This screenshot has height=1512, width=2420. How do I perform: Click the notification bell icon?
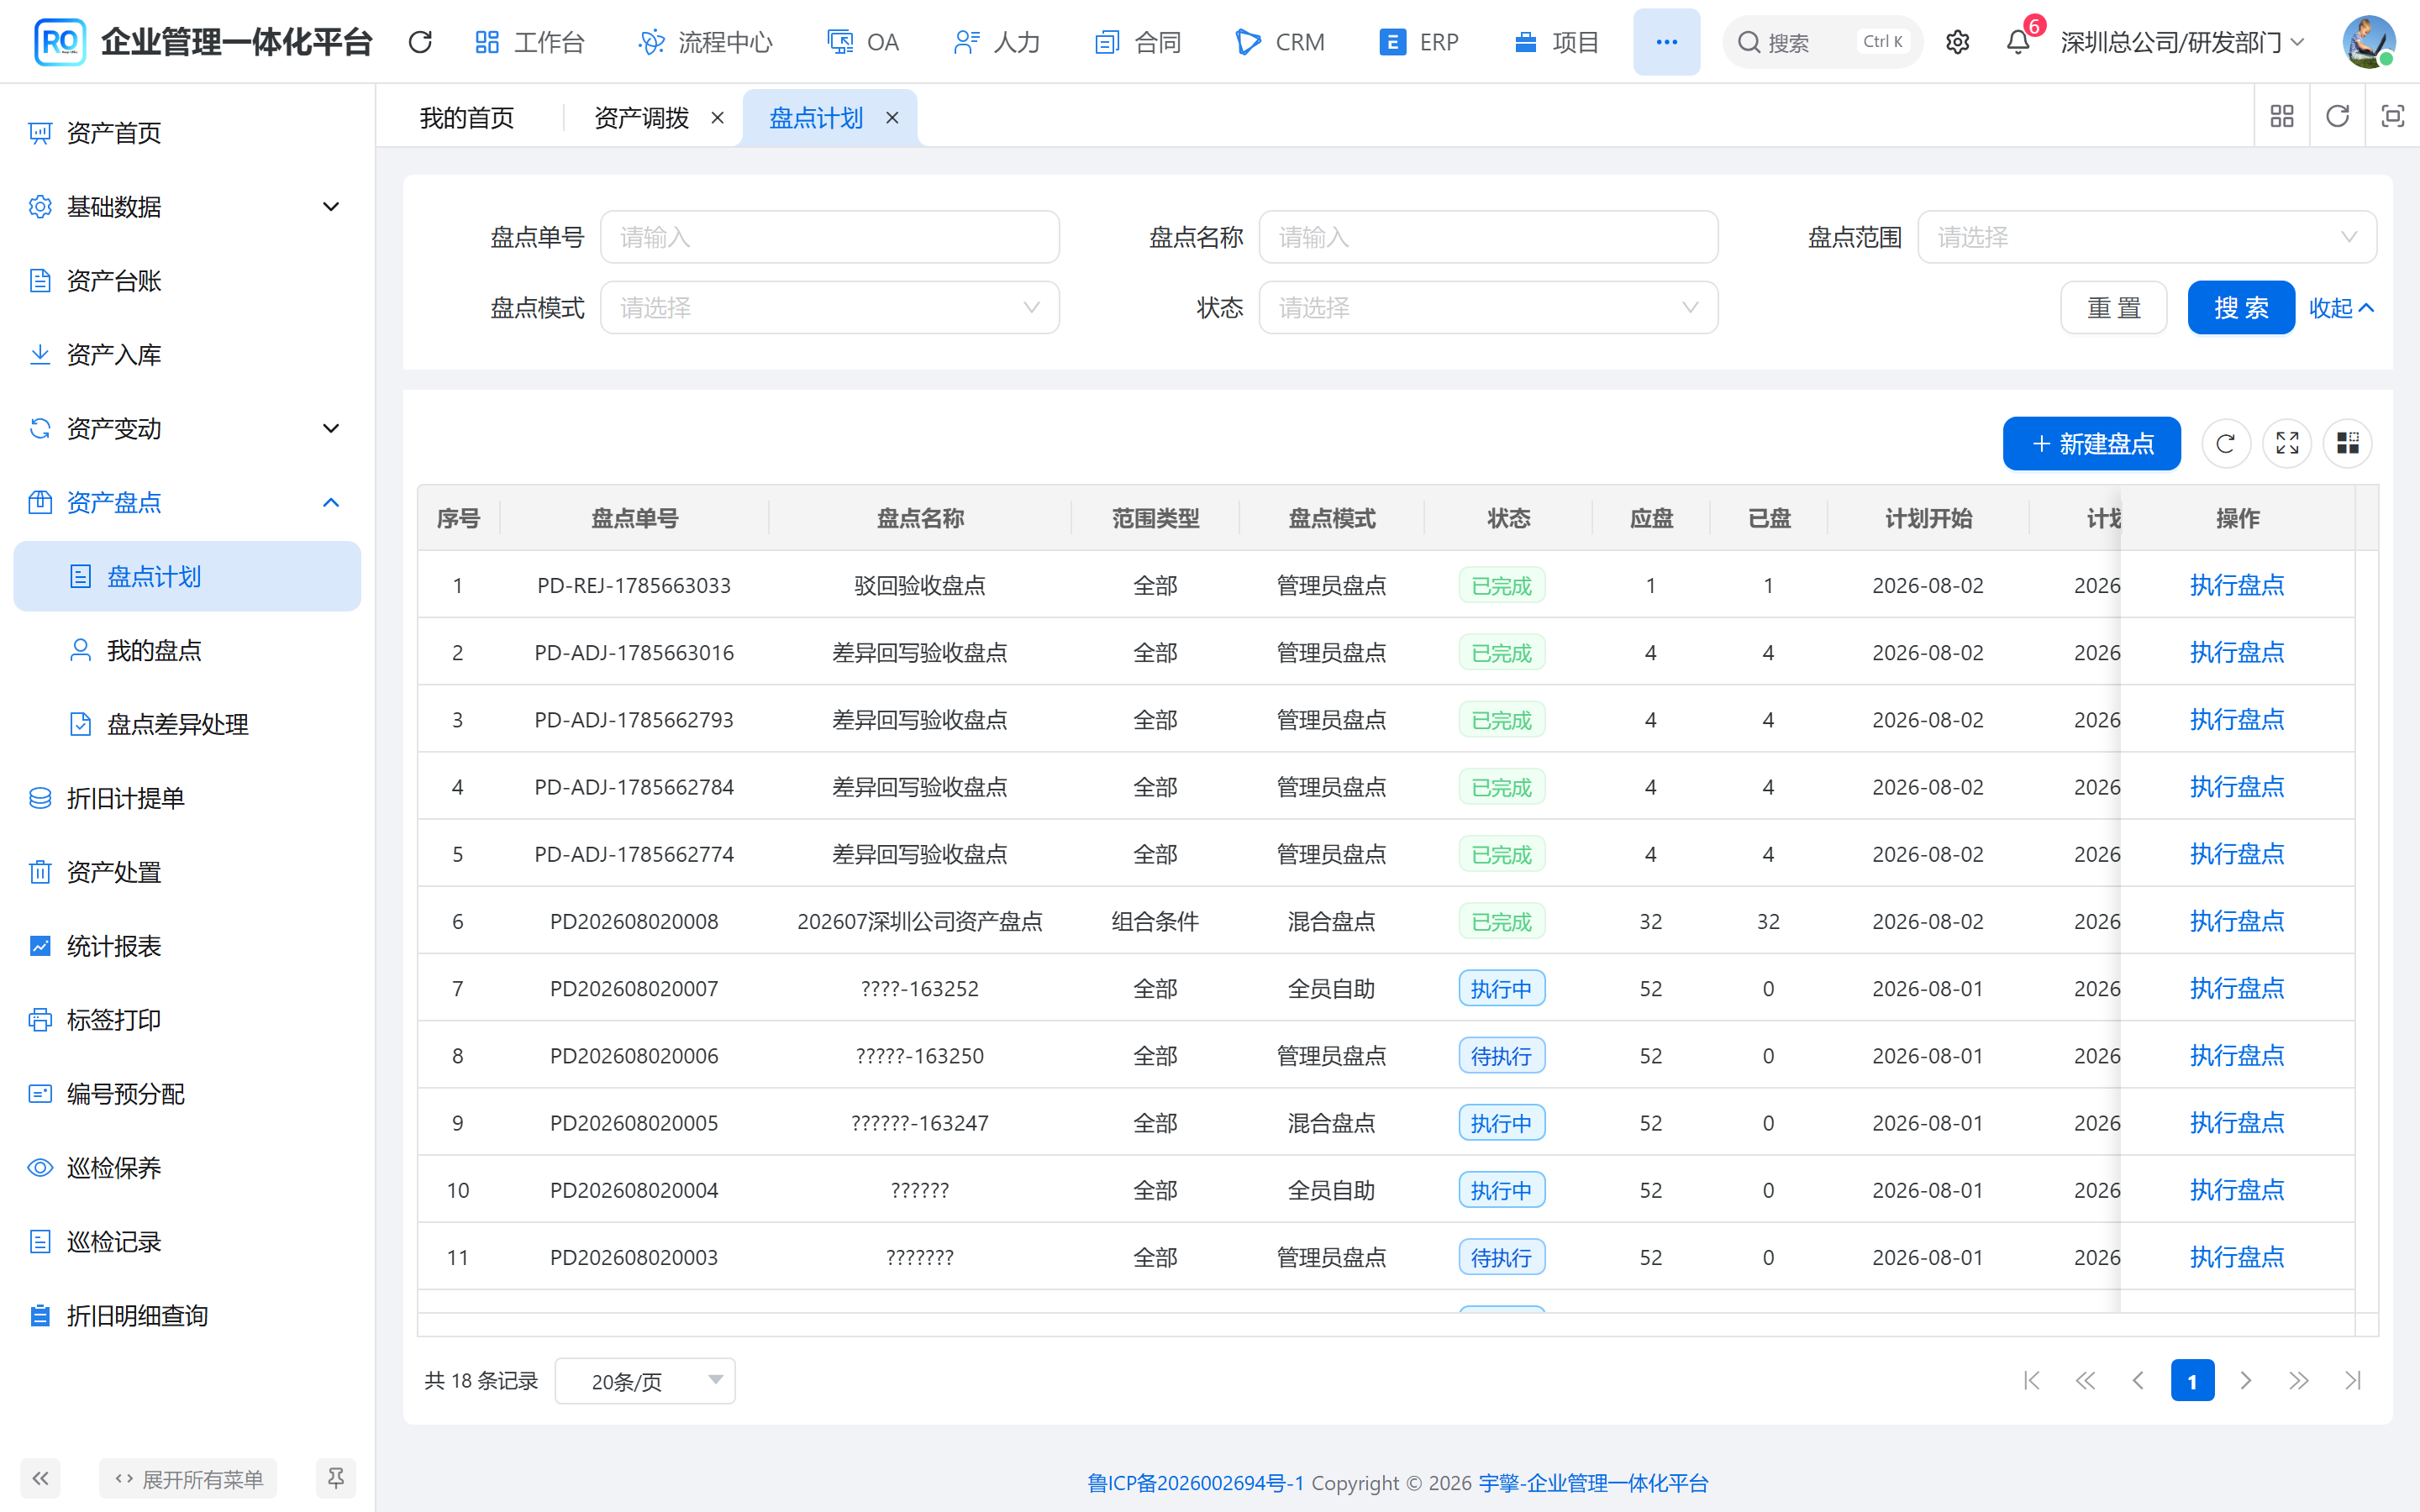2018,42
